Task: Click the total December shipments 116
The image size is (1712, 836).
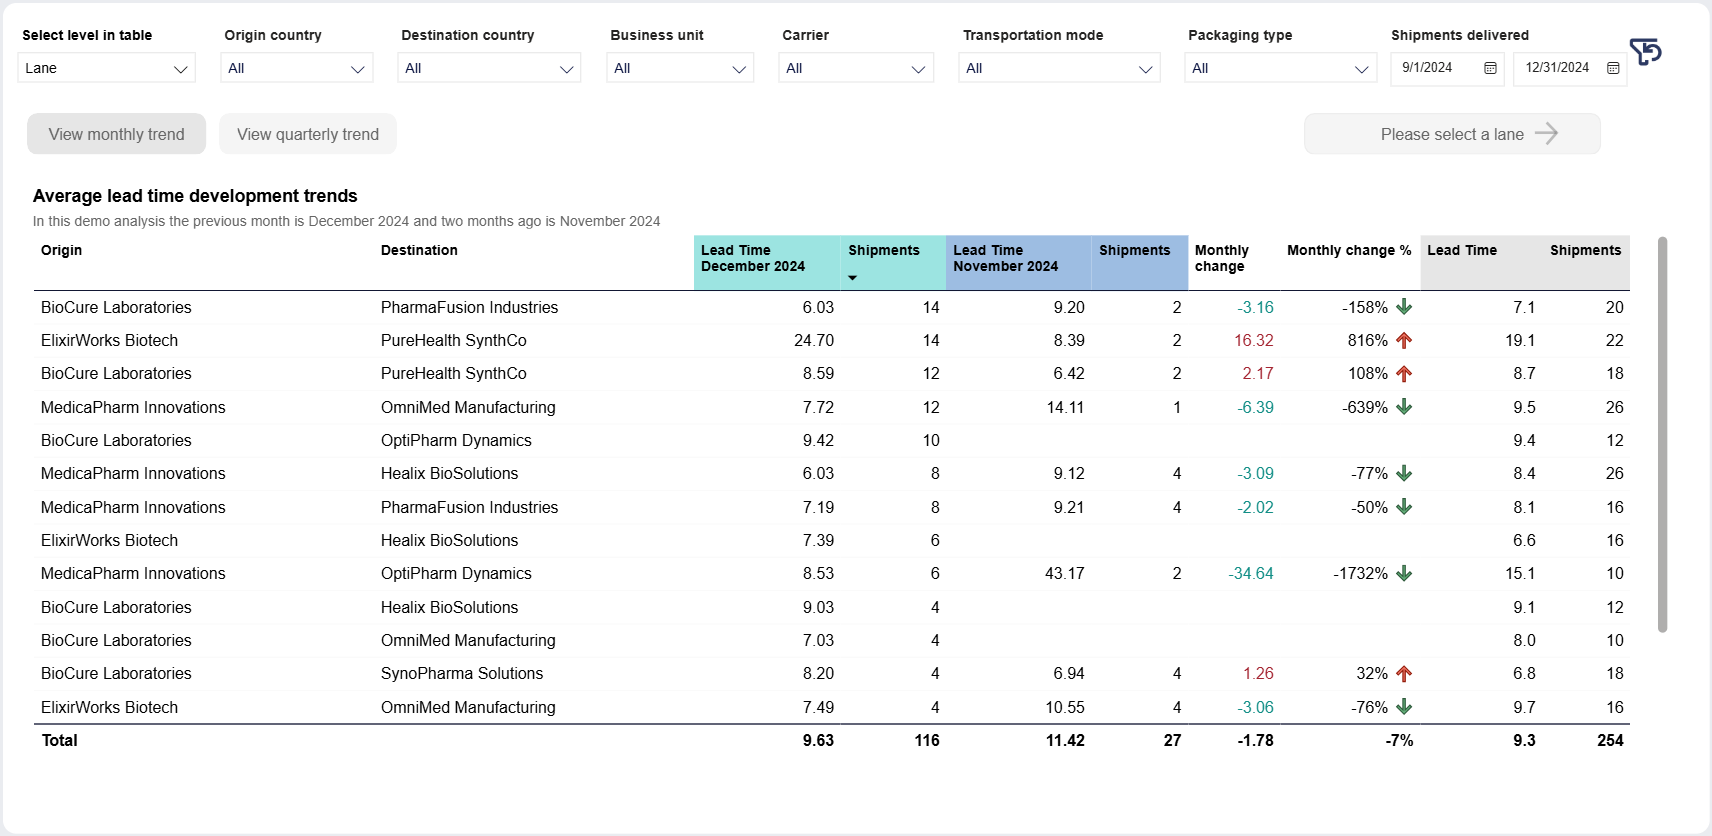Action: tap(927, 740)
